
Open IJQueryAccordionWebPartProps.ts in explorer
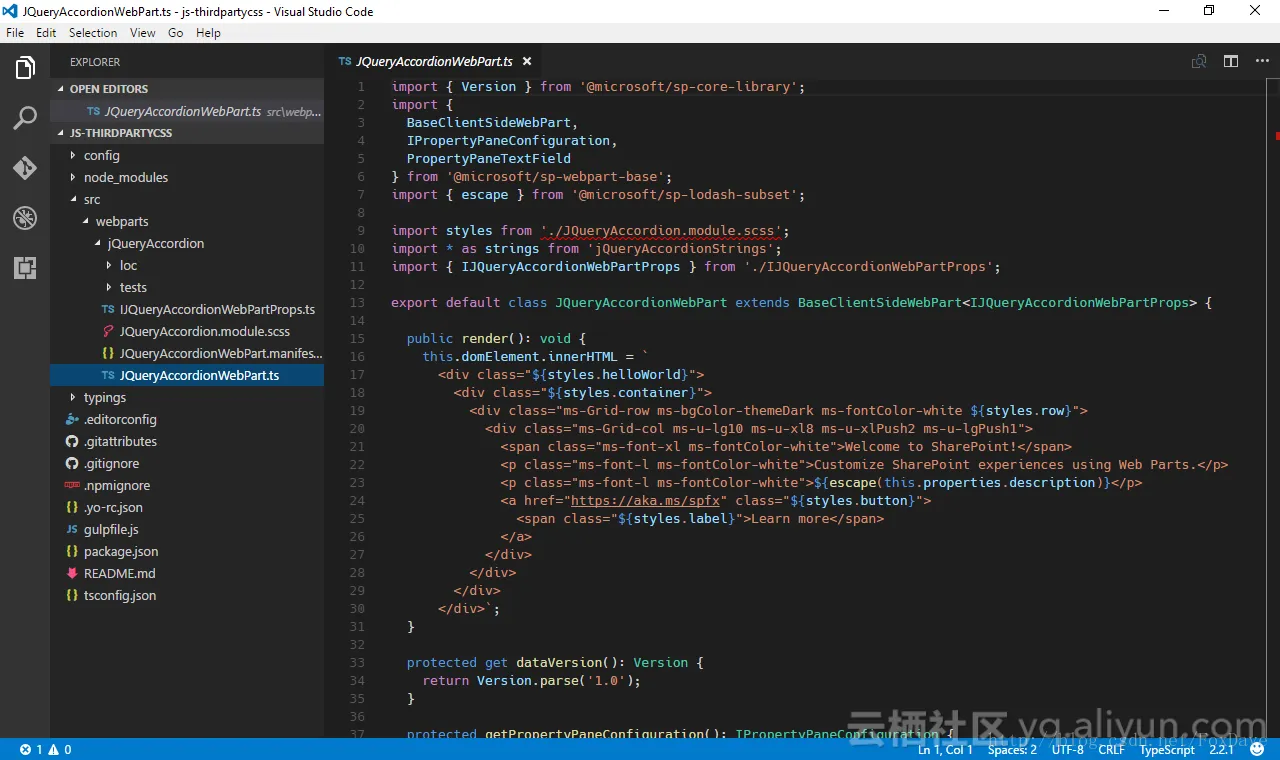[x=187, y=309]
